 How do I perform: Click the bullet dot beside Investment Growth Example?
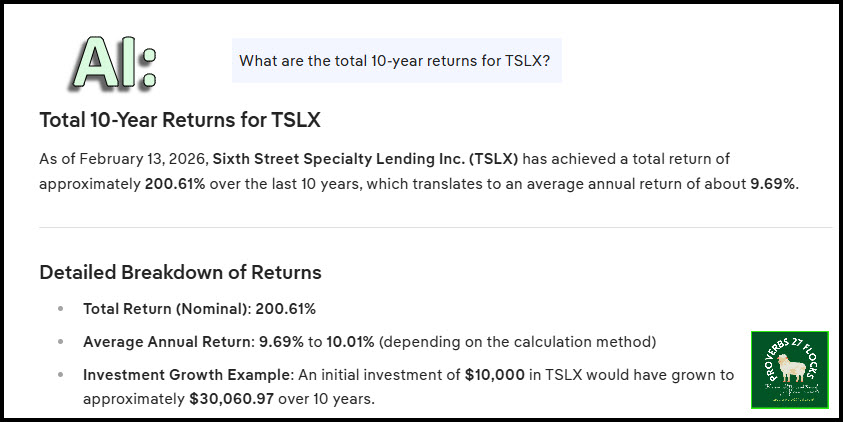[62, 376]
